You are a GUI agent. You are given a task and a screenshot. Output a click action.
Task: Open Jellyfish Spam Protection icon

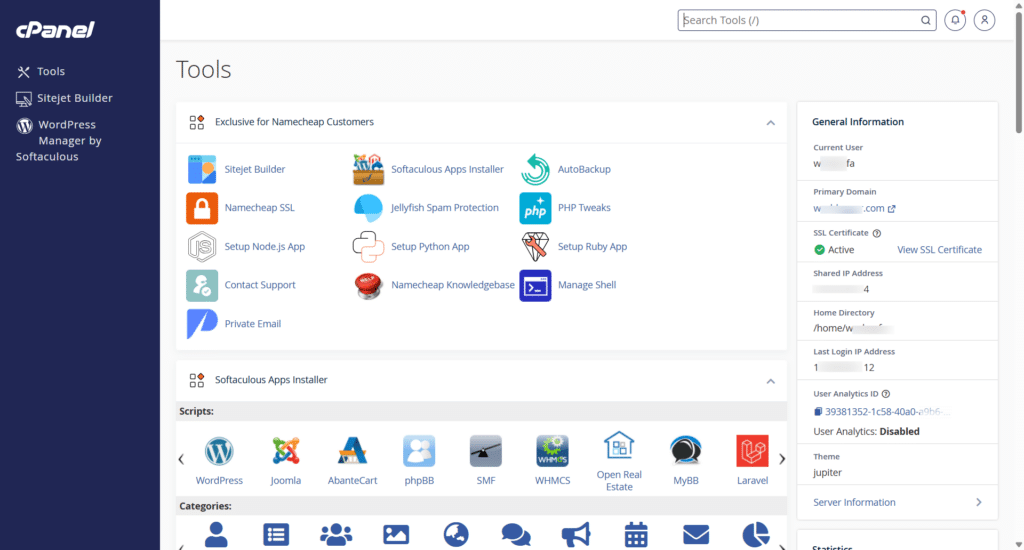click(368, 208)
